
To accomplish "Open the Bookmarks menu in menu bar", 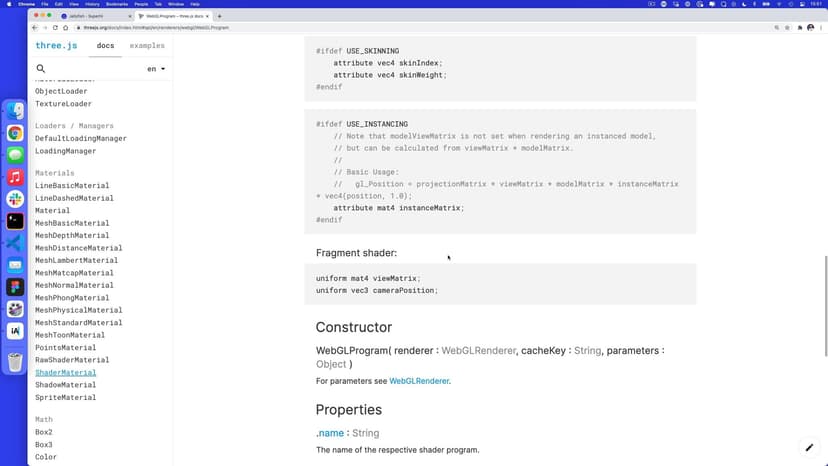I will pyautogui.click(x=116, y=5).
